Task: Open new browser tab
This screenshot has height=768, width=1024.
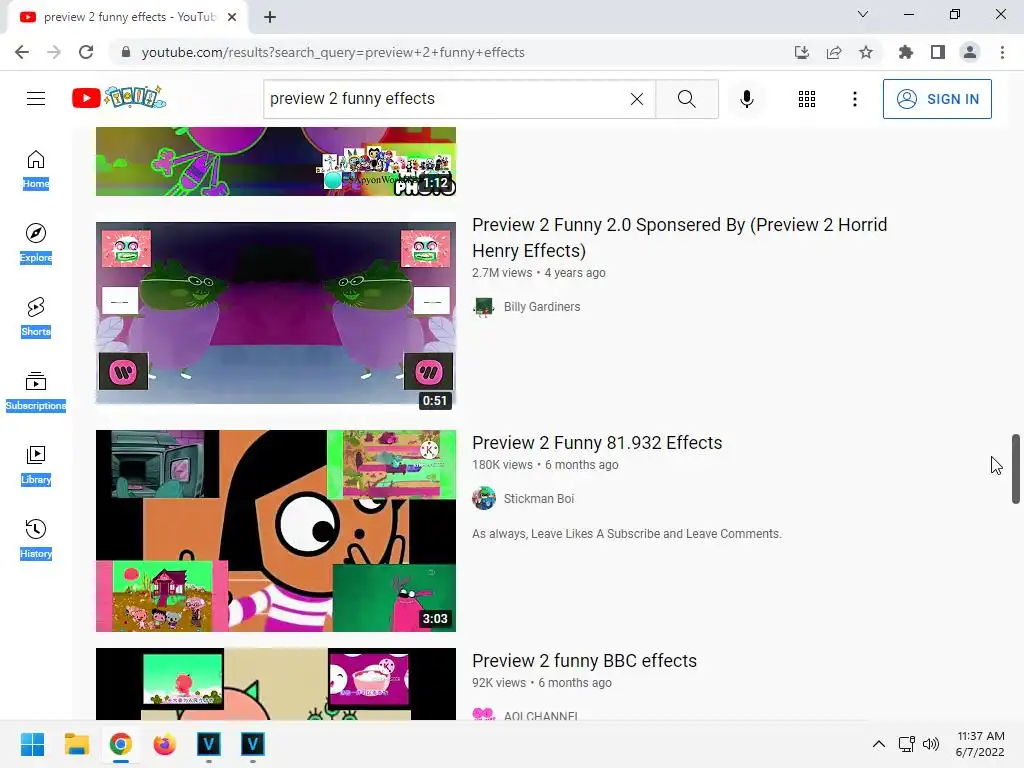Action: click(x=270, y=17)
